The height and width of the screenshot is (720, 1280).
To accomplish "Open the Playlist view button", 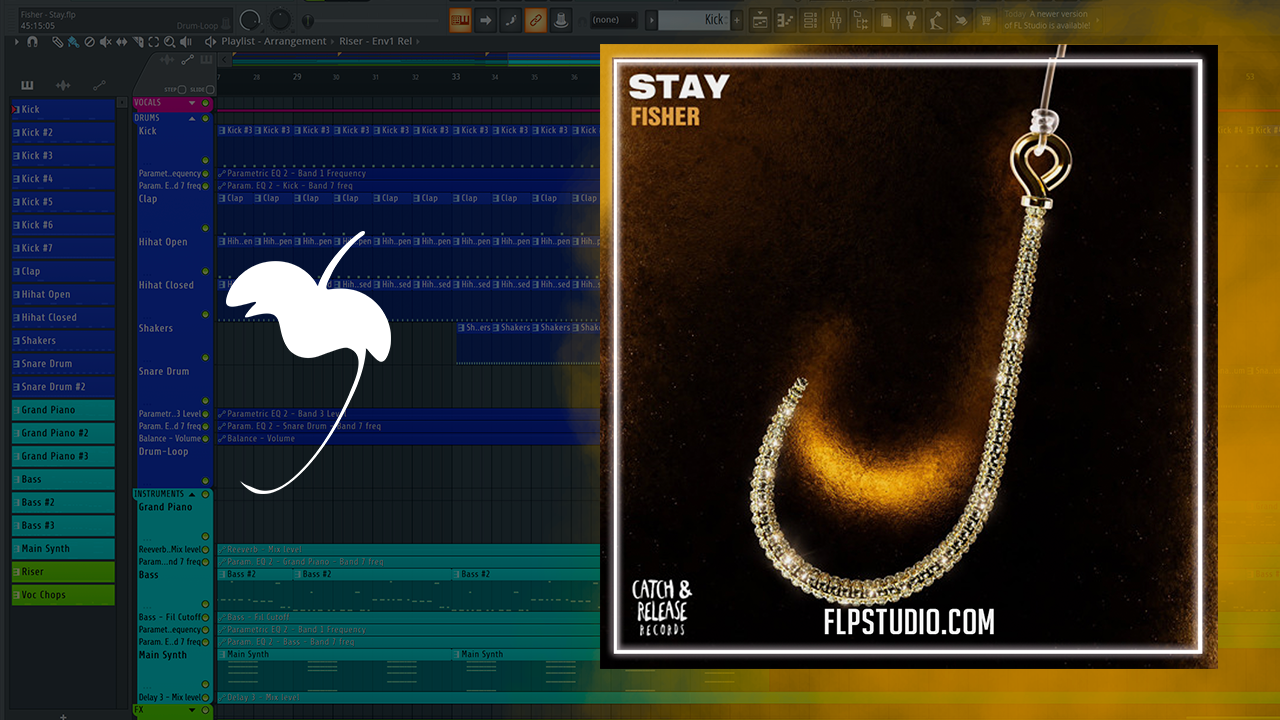I will pos(760,19).
